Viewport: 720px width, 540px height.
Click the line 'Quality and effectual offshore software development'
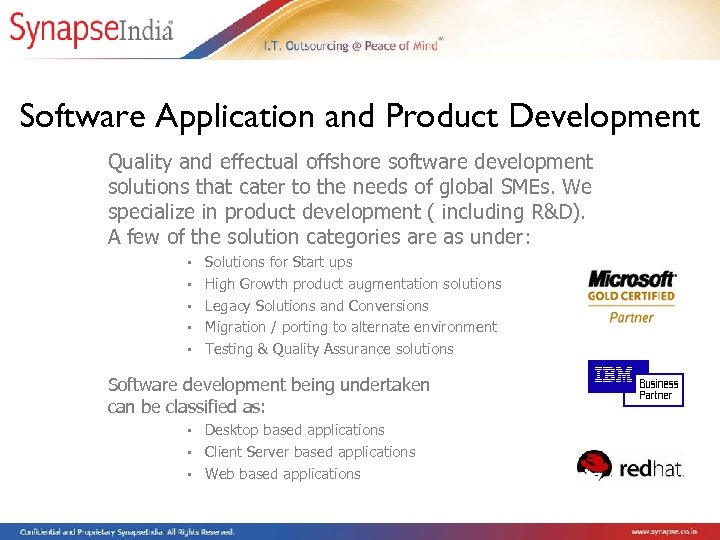pos(350,162)
